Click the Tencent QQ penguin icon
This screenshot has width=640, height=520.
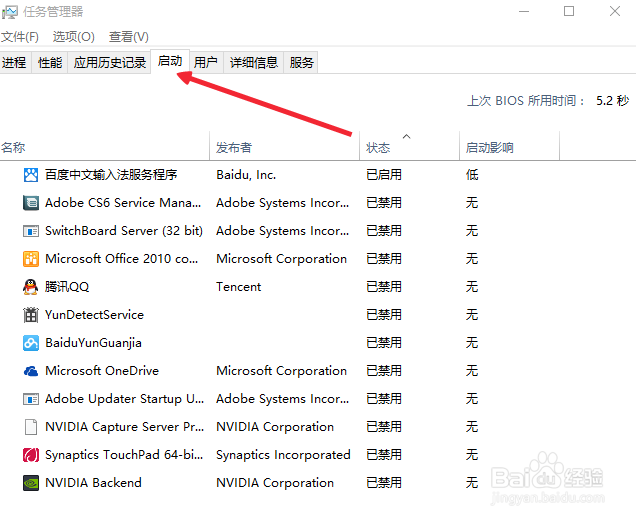pyautogui.click(x=31, y=287)
